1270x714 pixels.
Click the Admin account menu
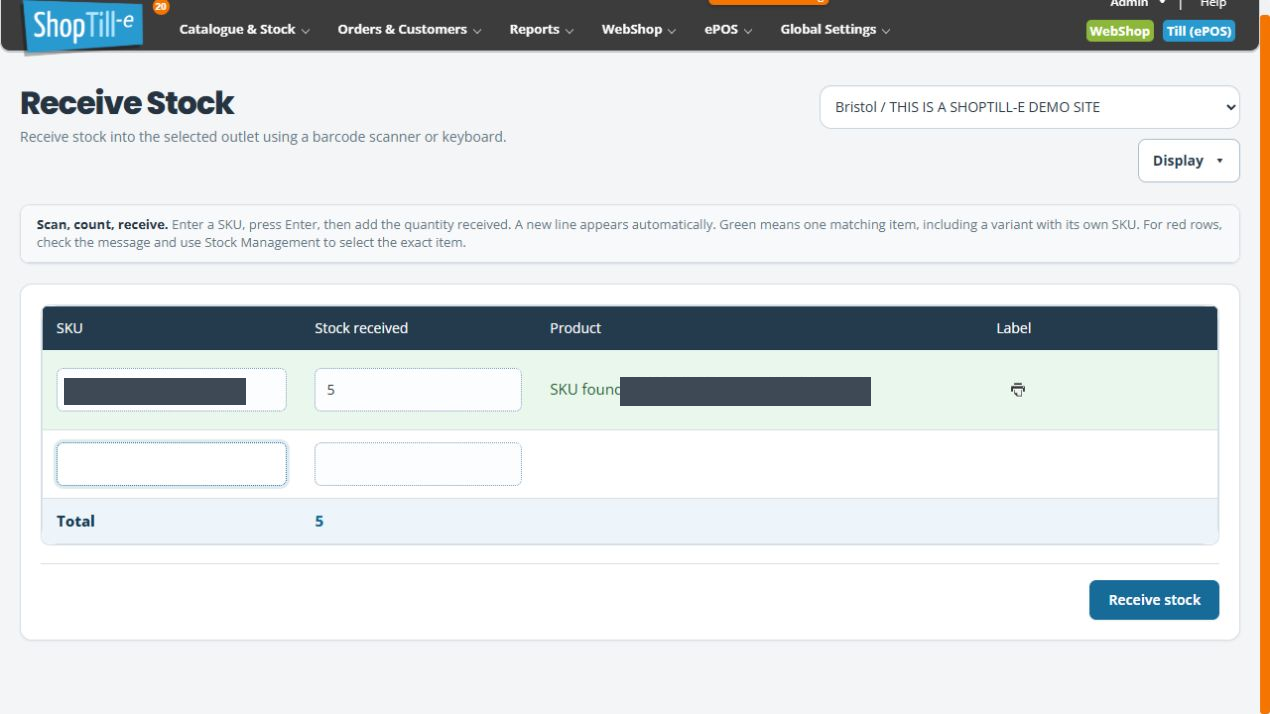1138,4
